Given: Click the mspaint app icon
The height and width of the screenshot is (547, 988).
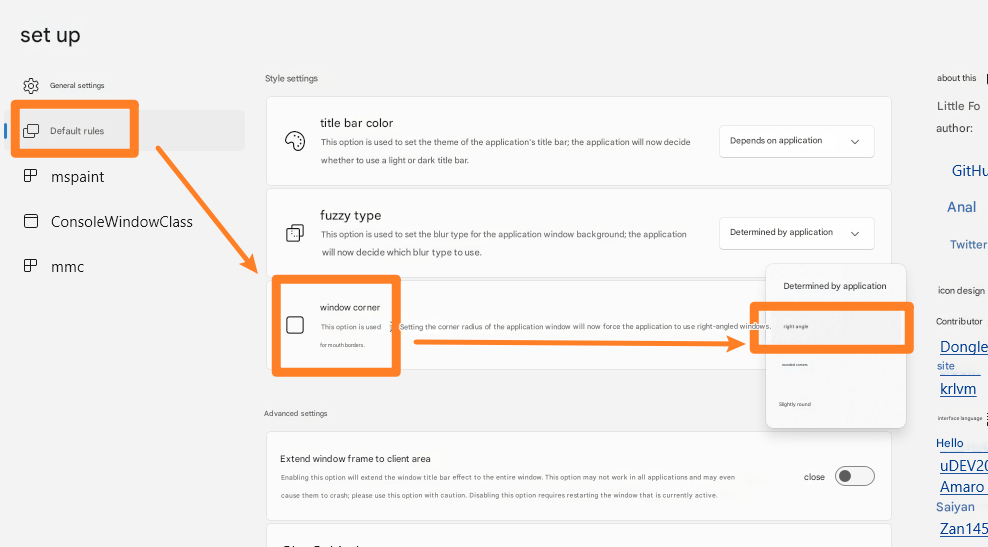Looking at the screenshot, I should pyautogui.click(x=30, y=176).
